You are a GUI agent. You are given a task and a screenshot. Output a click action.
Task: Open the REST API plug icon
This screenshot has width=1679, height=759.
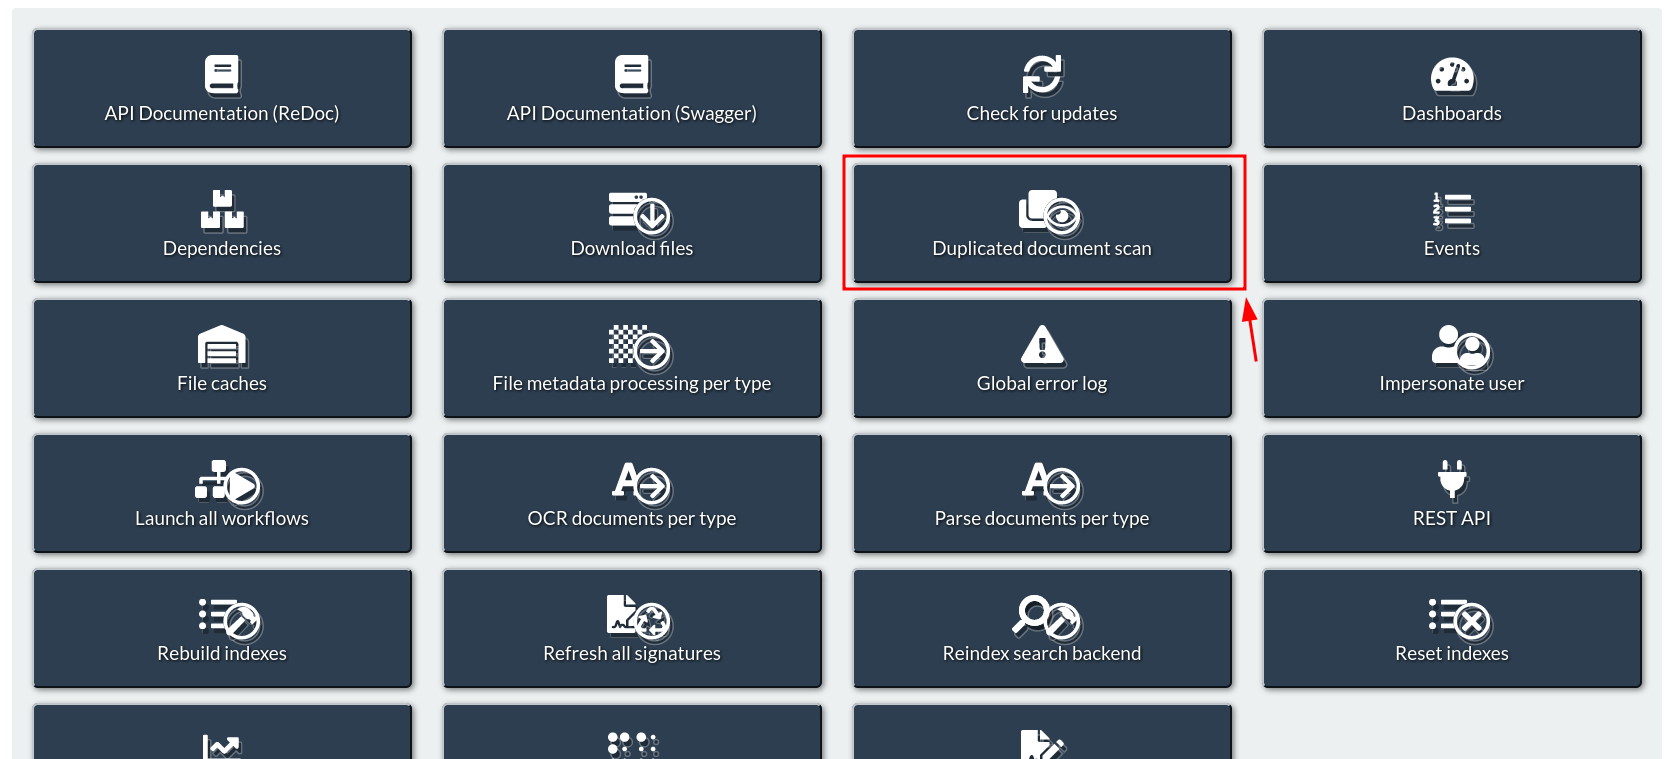click(1452, 480)
